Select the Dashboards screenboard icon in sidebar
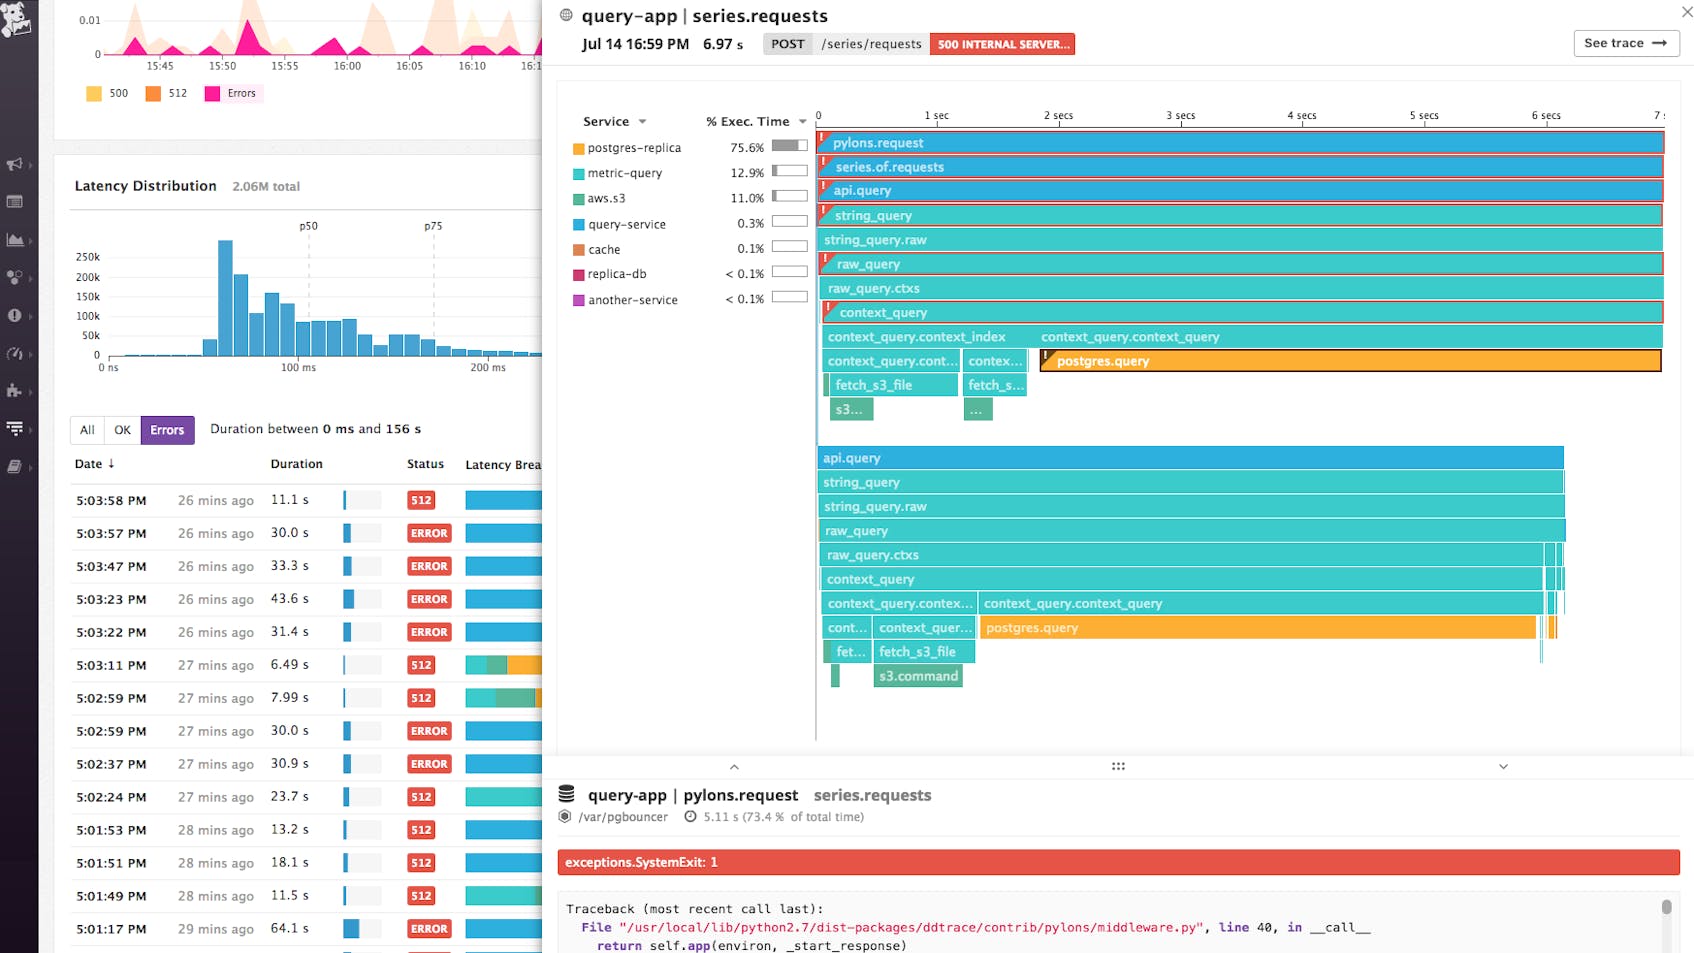The width and height of the screenshot is (1694, 953). pos(17,201)
